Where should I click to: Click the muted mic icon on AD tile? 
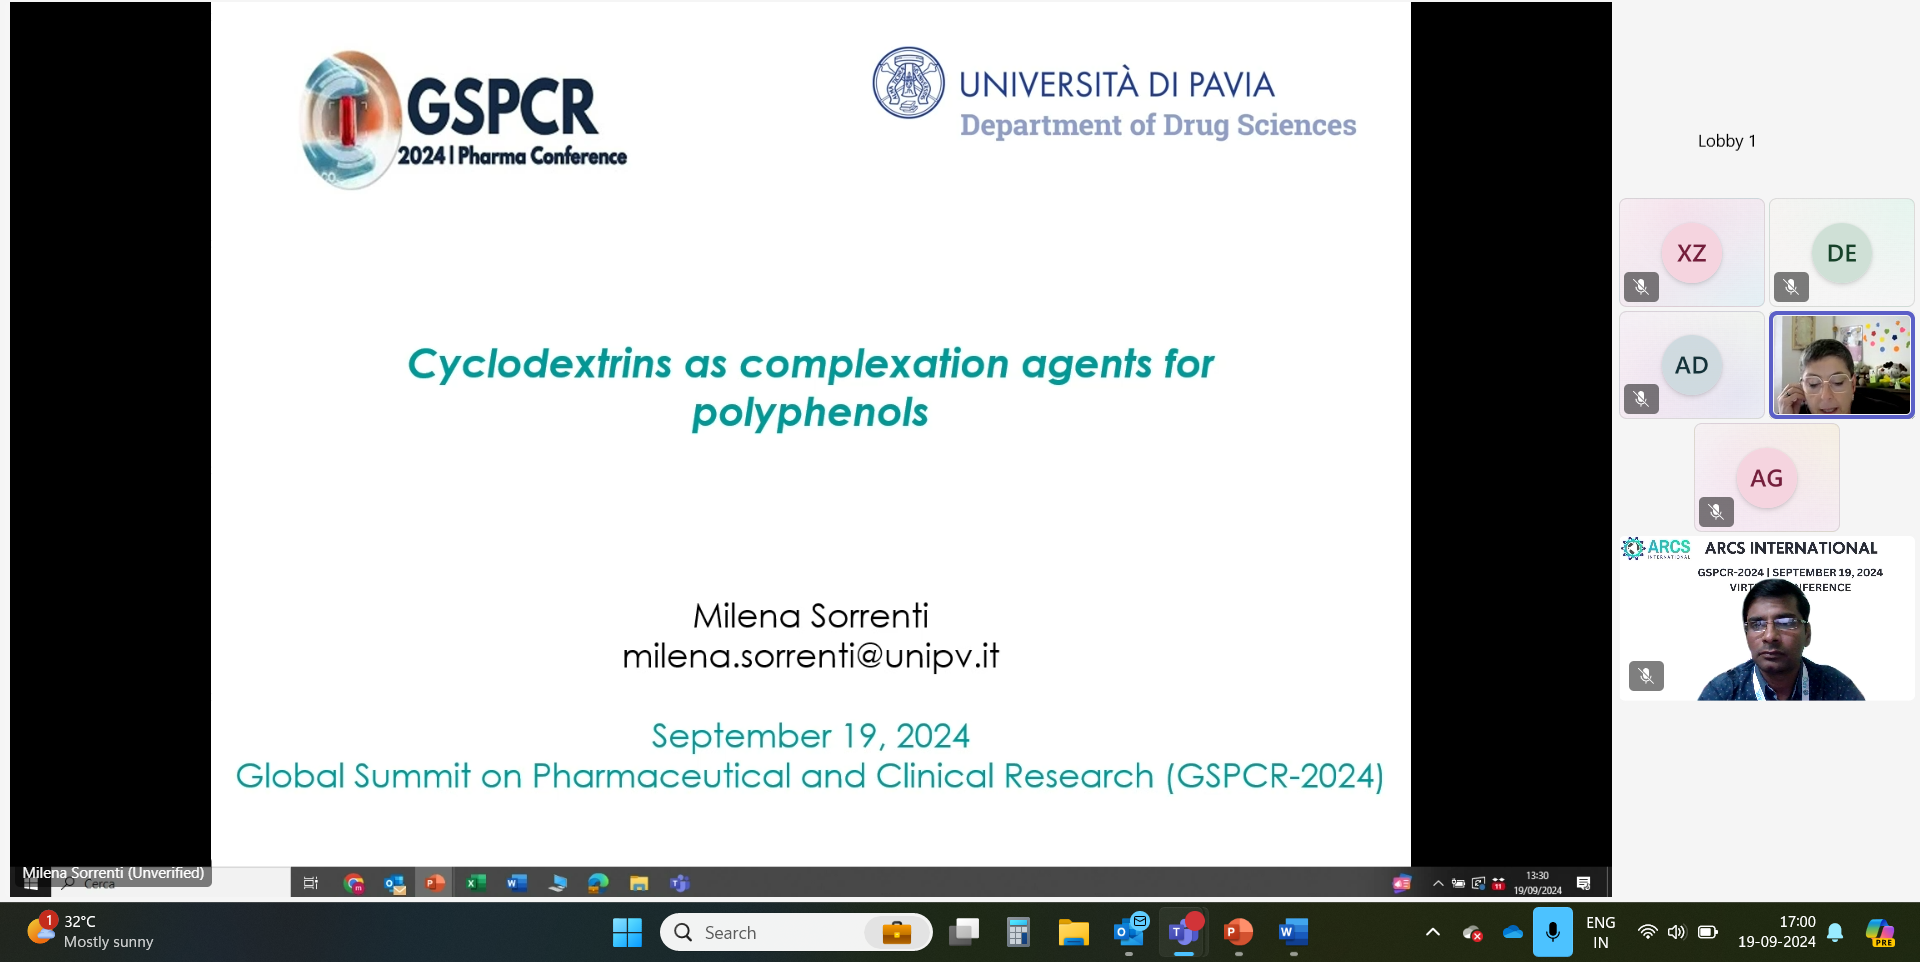pyautogui.click(x=1641, y=399)
